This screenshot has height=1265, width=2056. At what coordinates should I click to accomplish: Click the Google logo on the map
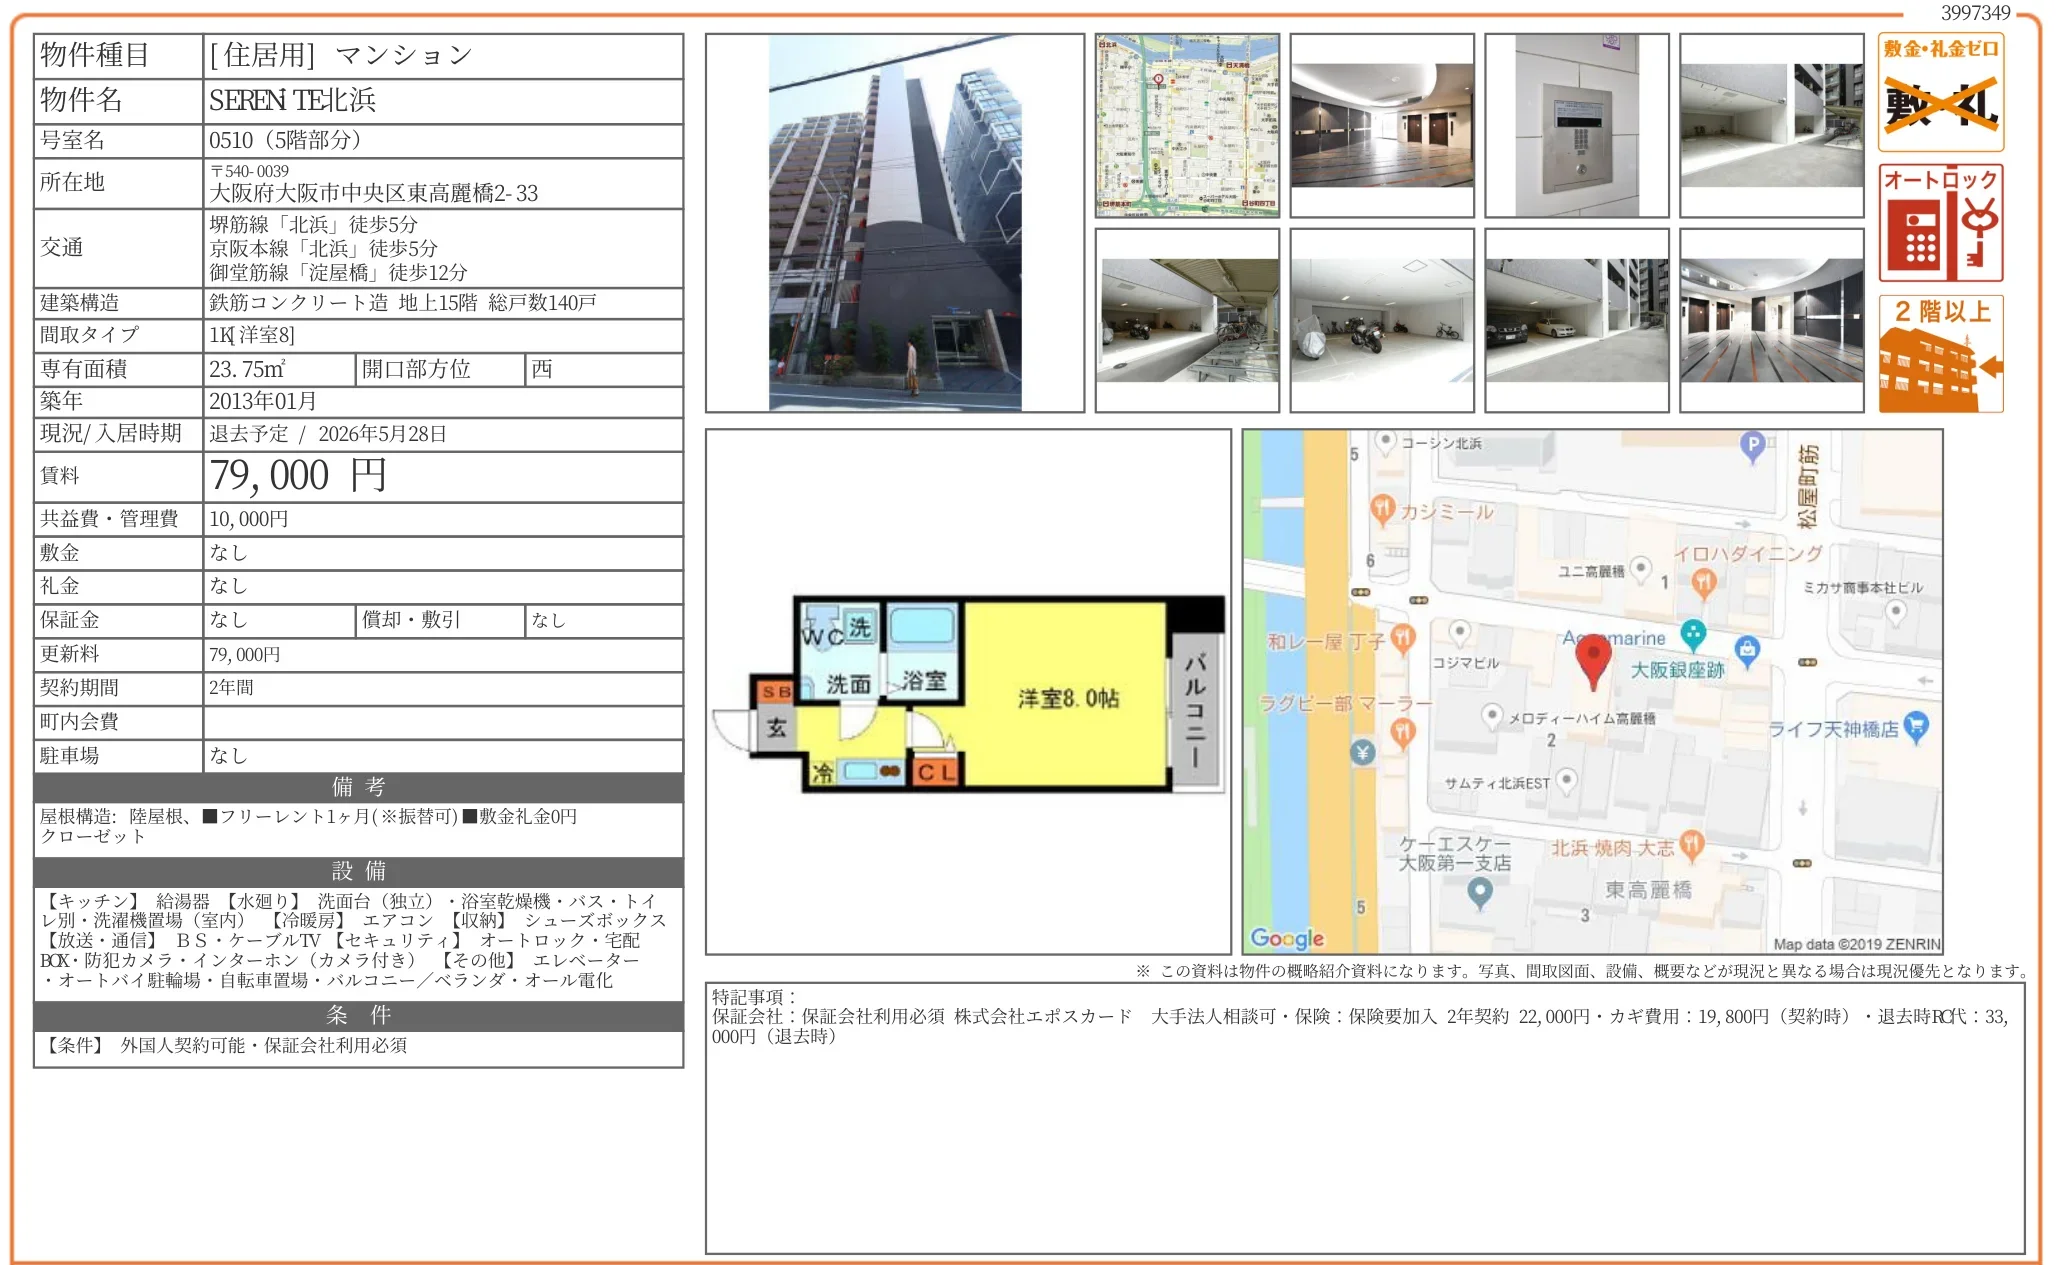1287,938
